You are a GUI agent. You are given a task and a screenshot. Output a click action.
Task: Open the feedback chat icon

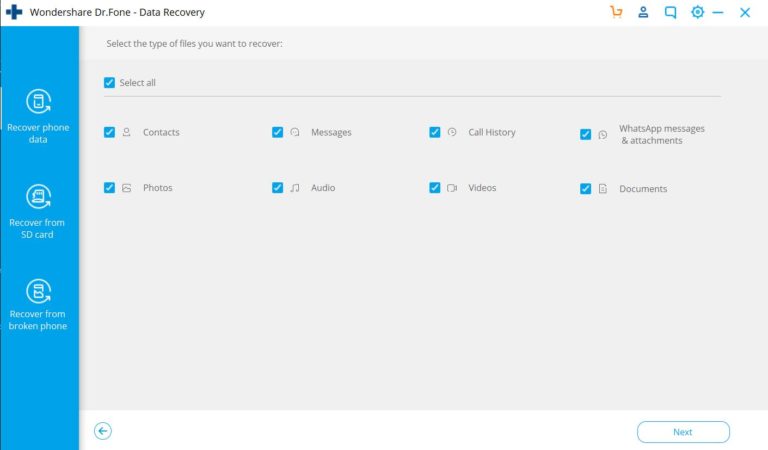click(670, 12)
